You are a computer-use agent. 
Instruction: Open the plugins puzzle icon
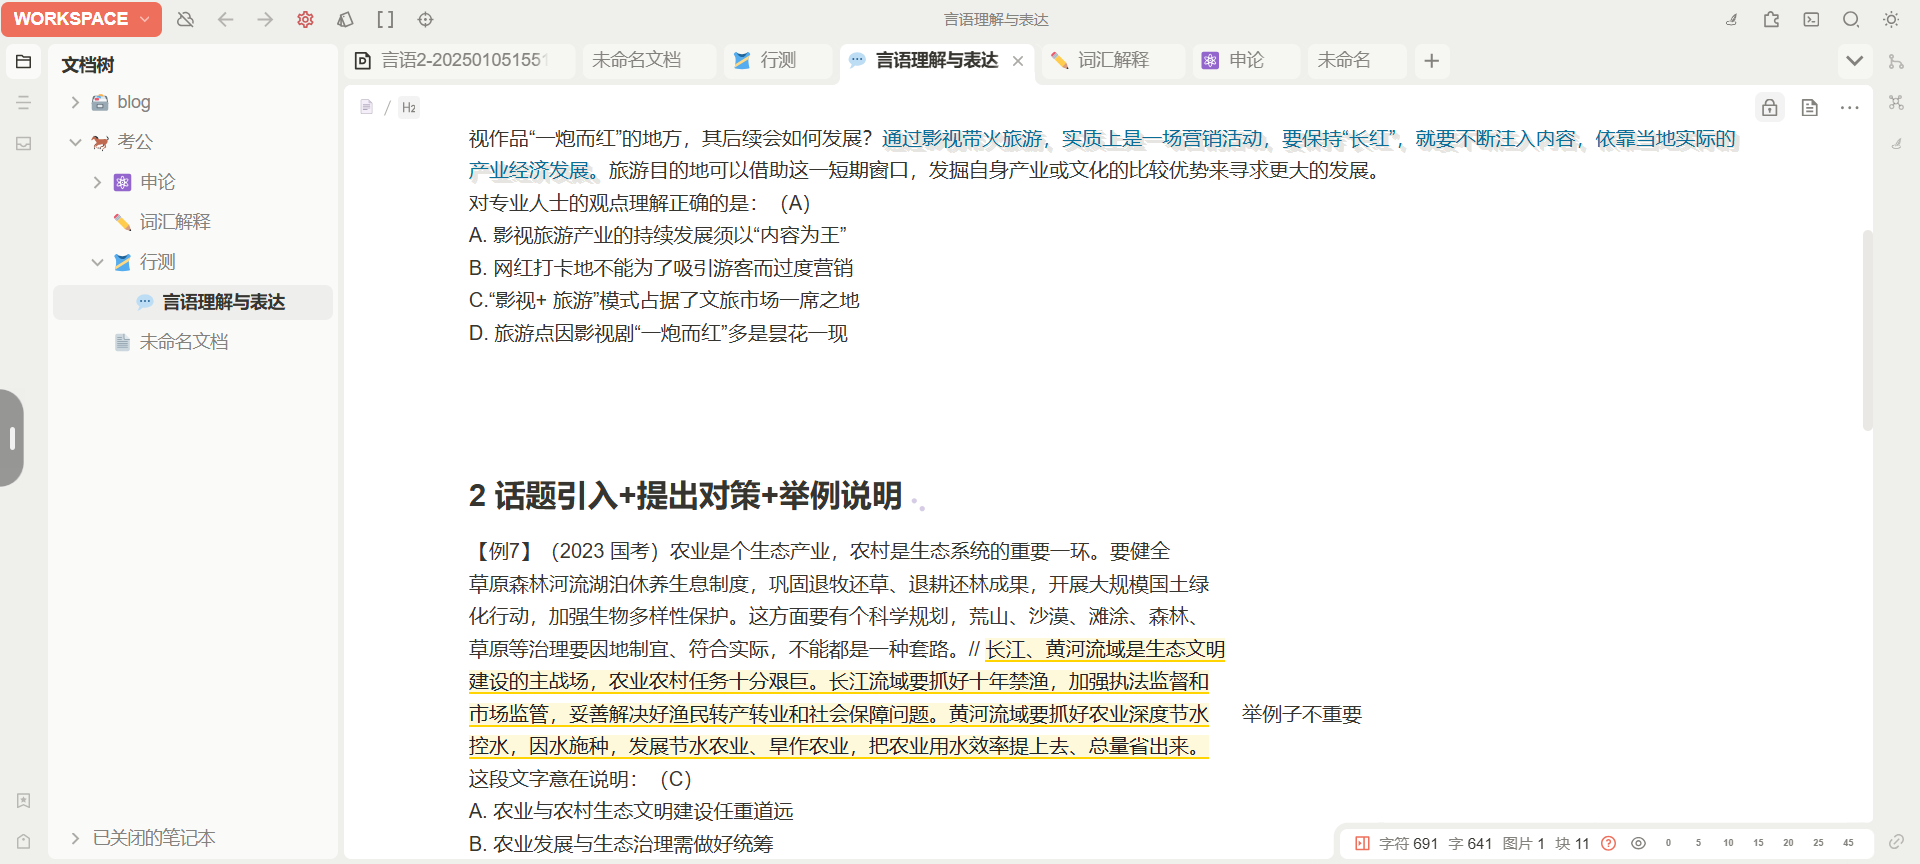pos(1771,19)
